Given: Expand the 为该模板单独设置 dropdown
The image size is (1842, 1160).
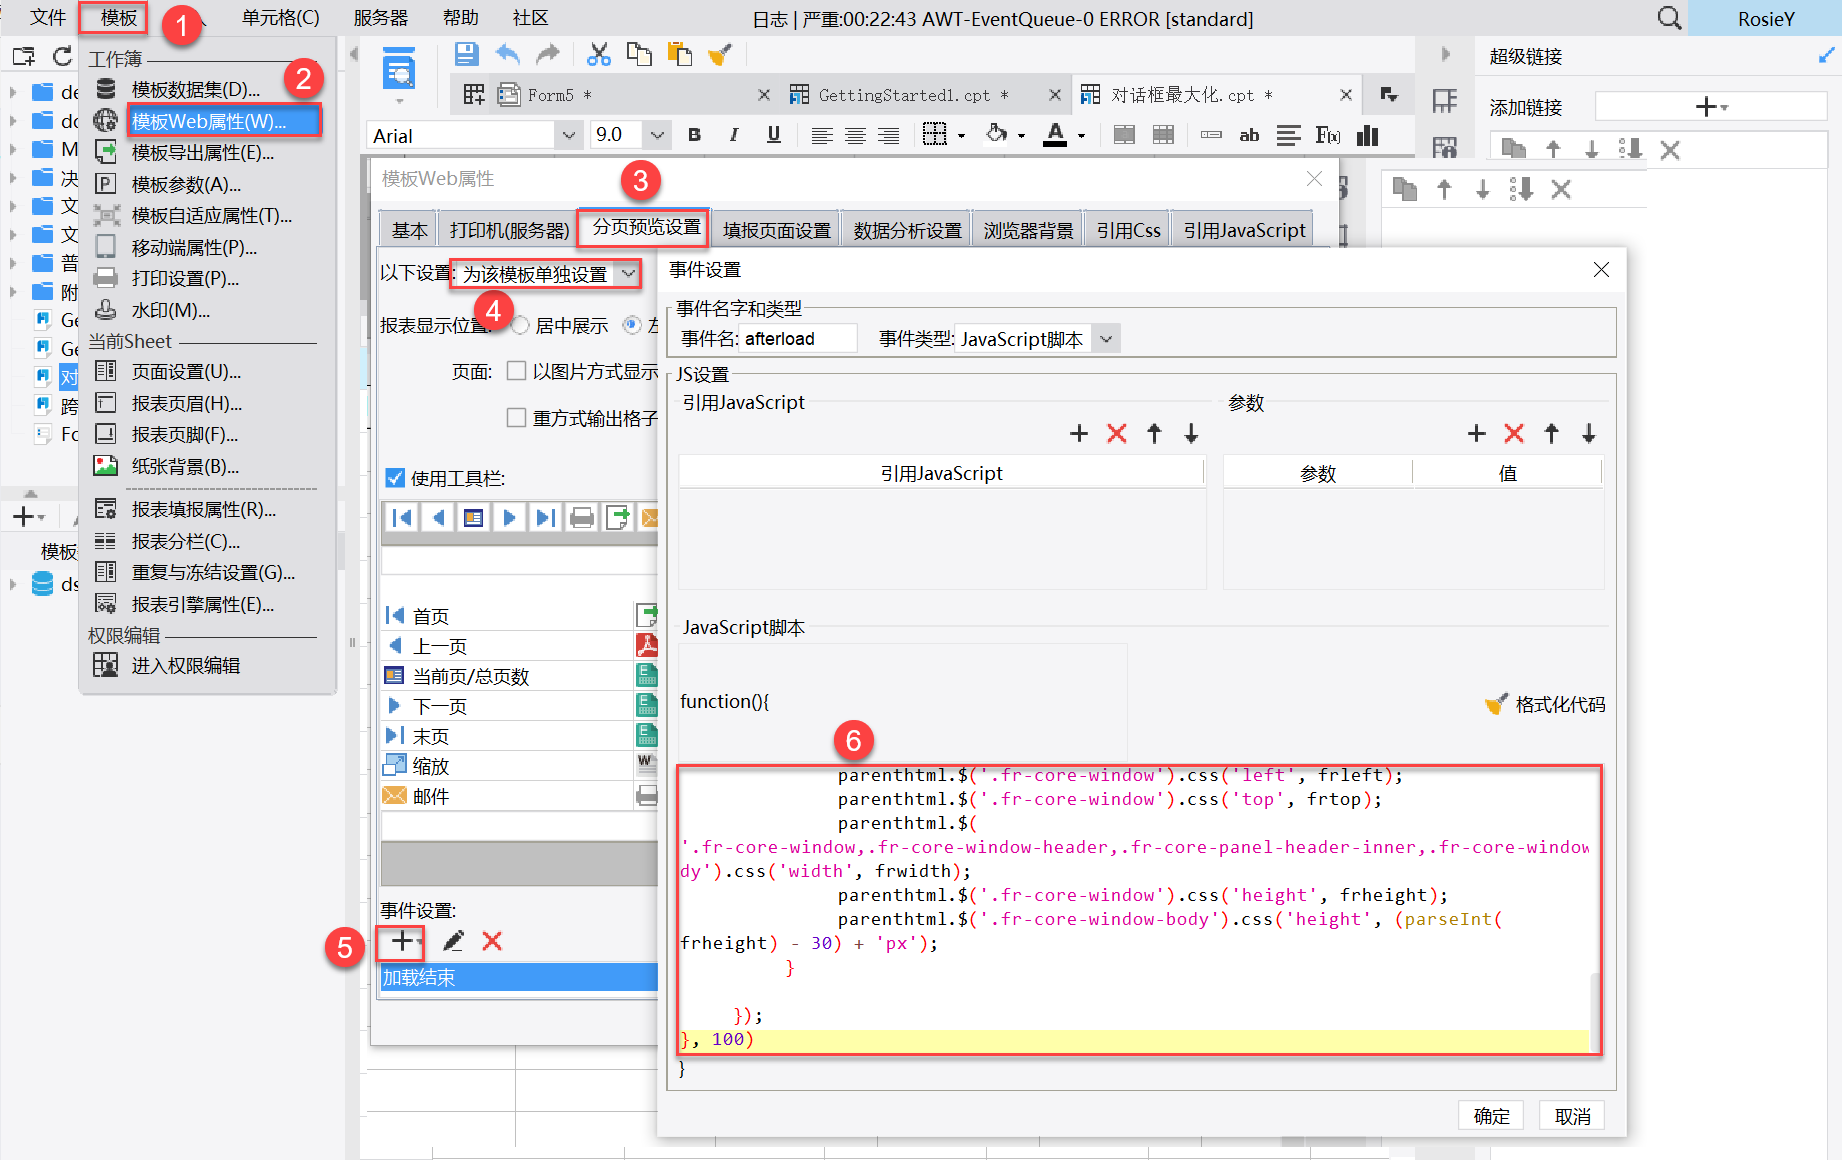Looking at the screenshot, I should [628, 272].
